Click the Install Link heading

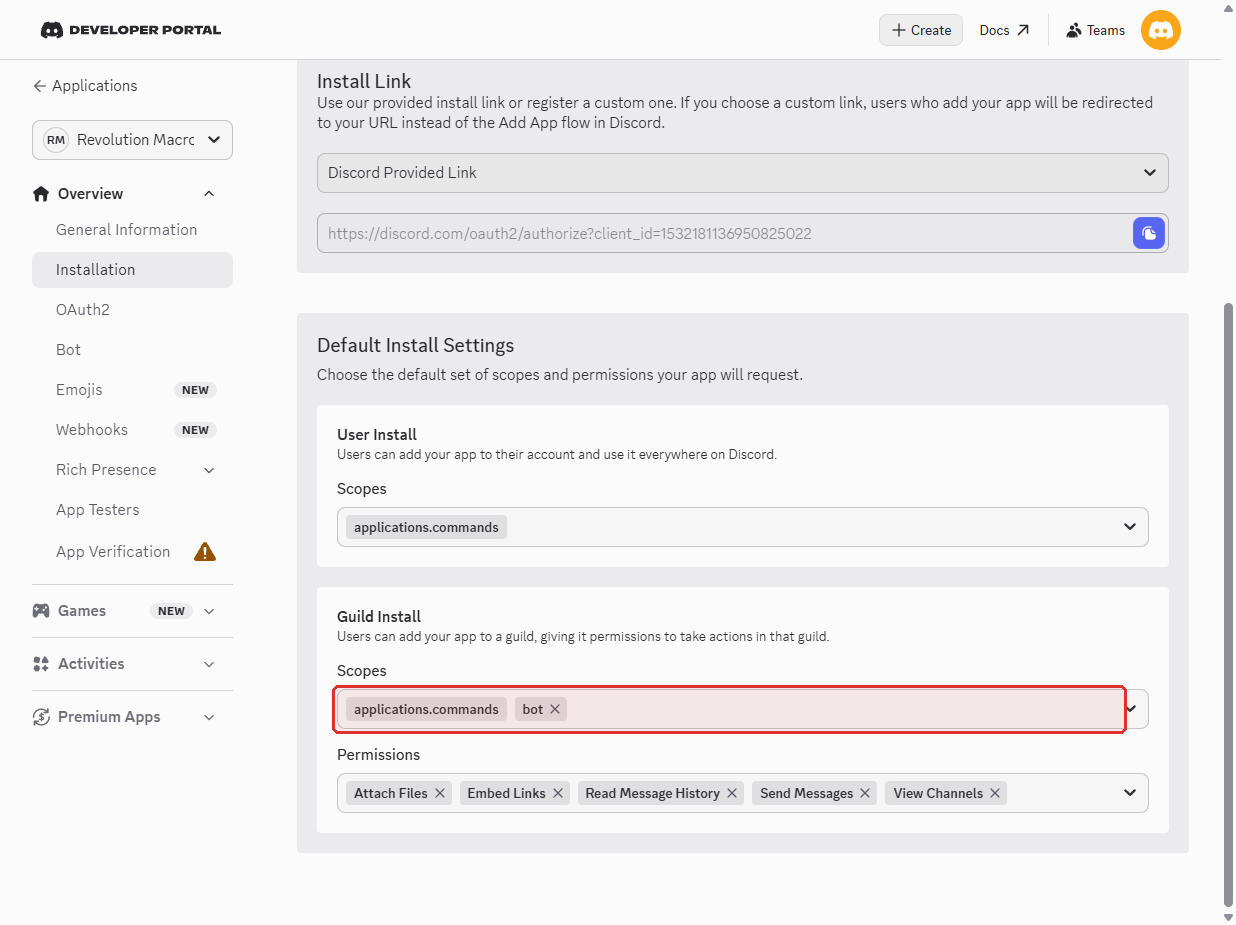click(x=364, y=82)
